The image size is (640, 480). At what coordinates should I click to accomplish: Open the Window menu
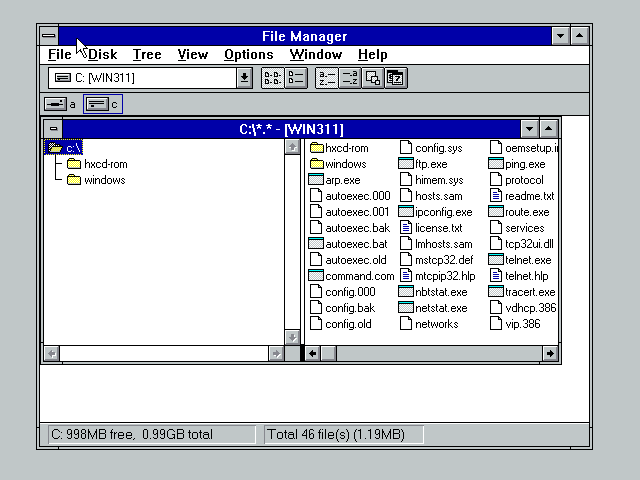316,54
